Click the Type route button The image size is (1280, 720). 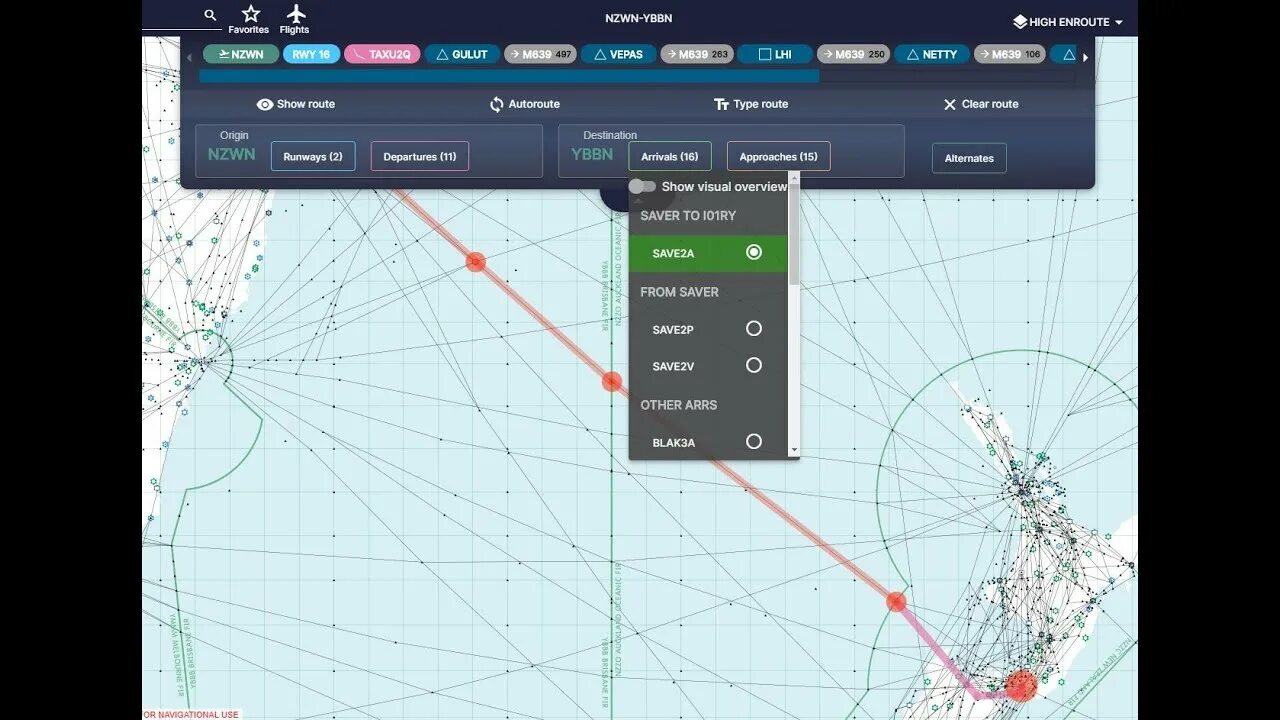pyautogui.click(x=751, y=104)
